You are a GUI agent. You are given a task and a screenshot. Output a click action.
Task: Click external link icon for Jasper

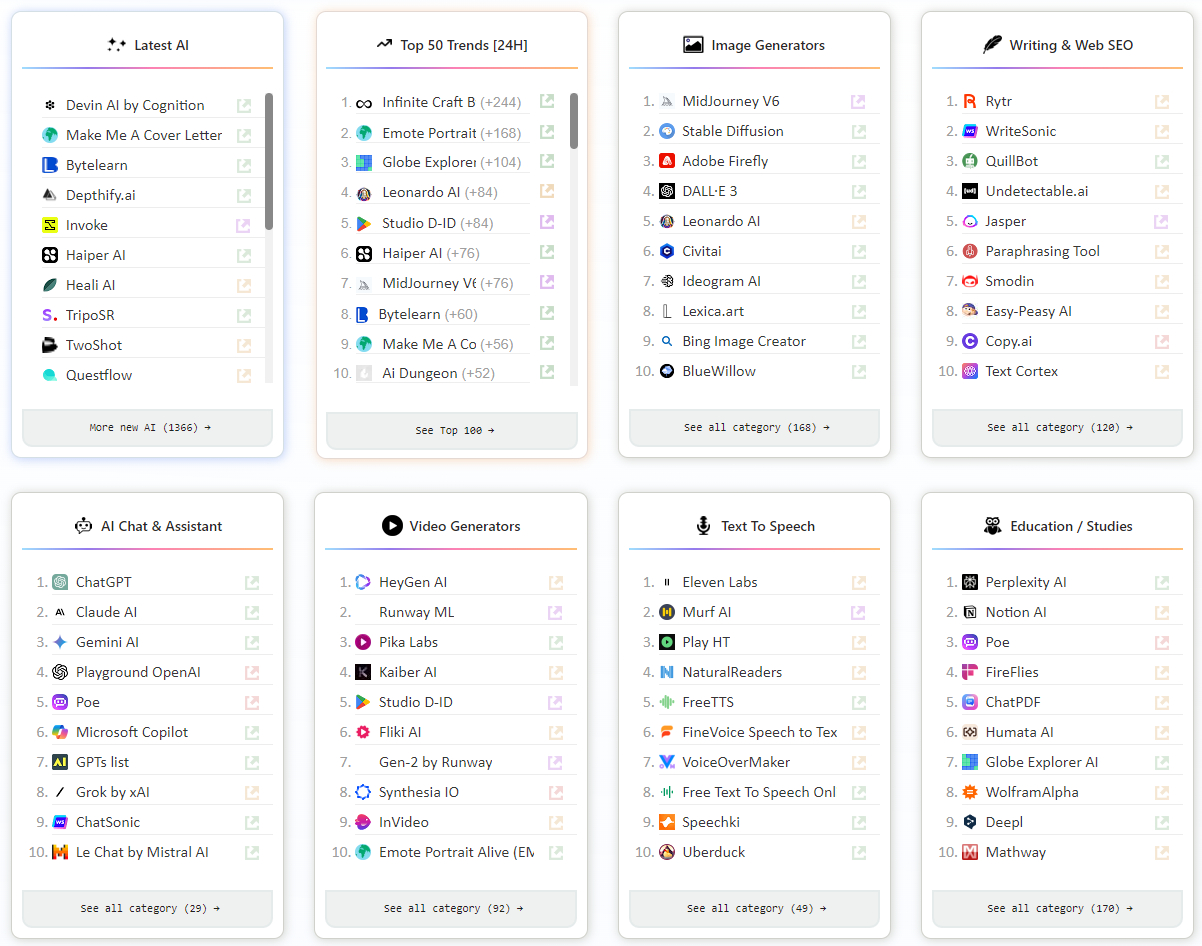click(1161, 222)
